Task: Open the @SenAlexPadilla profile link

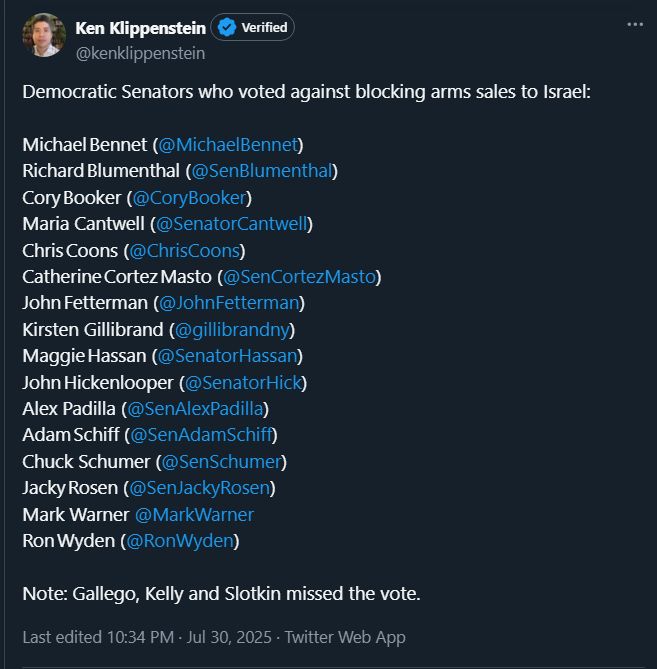Action: click(x=196, y=408)
